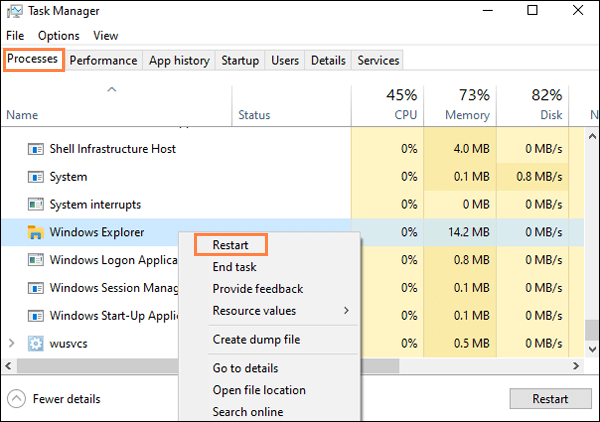The height and width of the screenshot is (422, 600).
Task: Click the wusvcs gear icon
Action: click(x=36, y=344)
